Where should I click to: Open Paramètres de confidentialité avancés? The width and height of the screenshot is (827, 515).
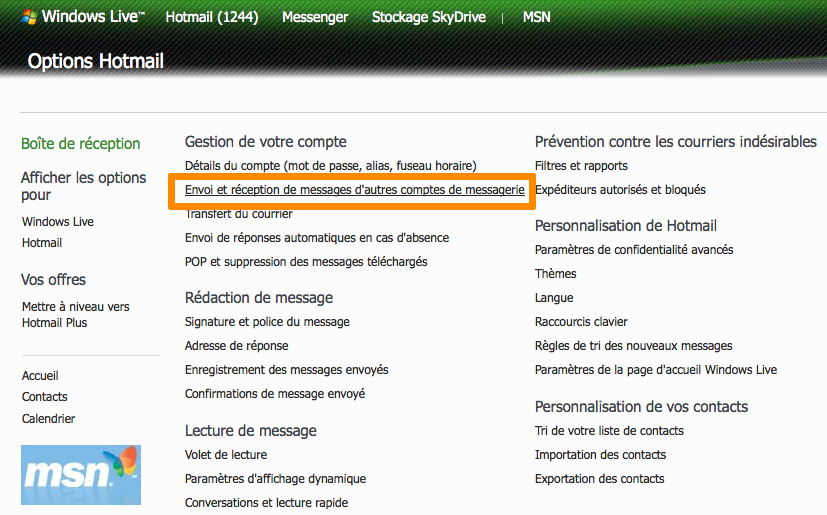point(634,250)
